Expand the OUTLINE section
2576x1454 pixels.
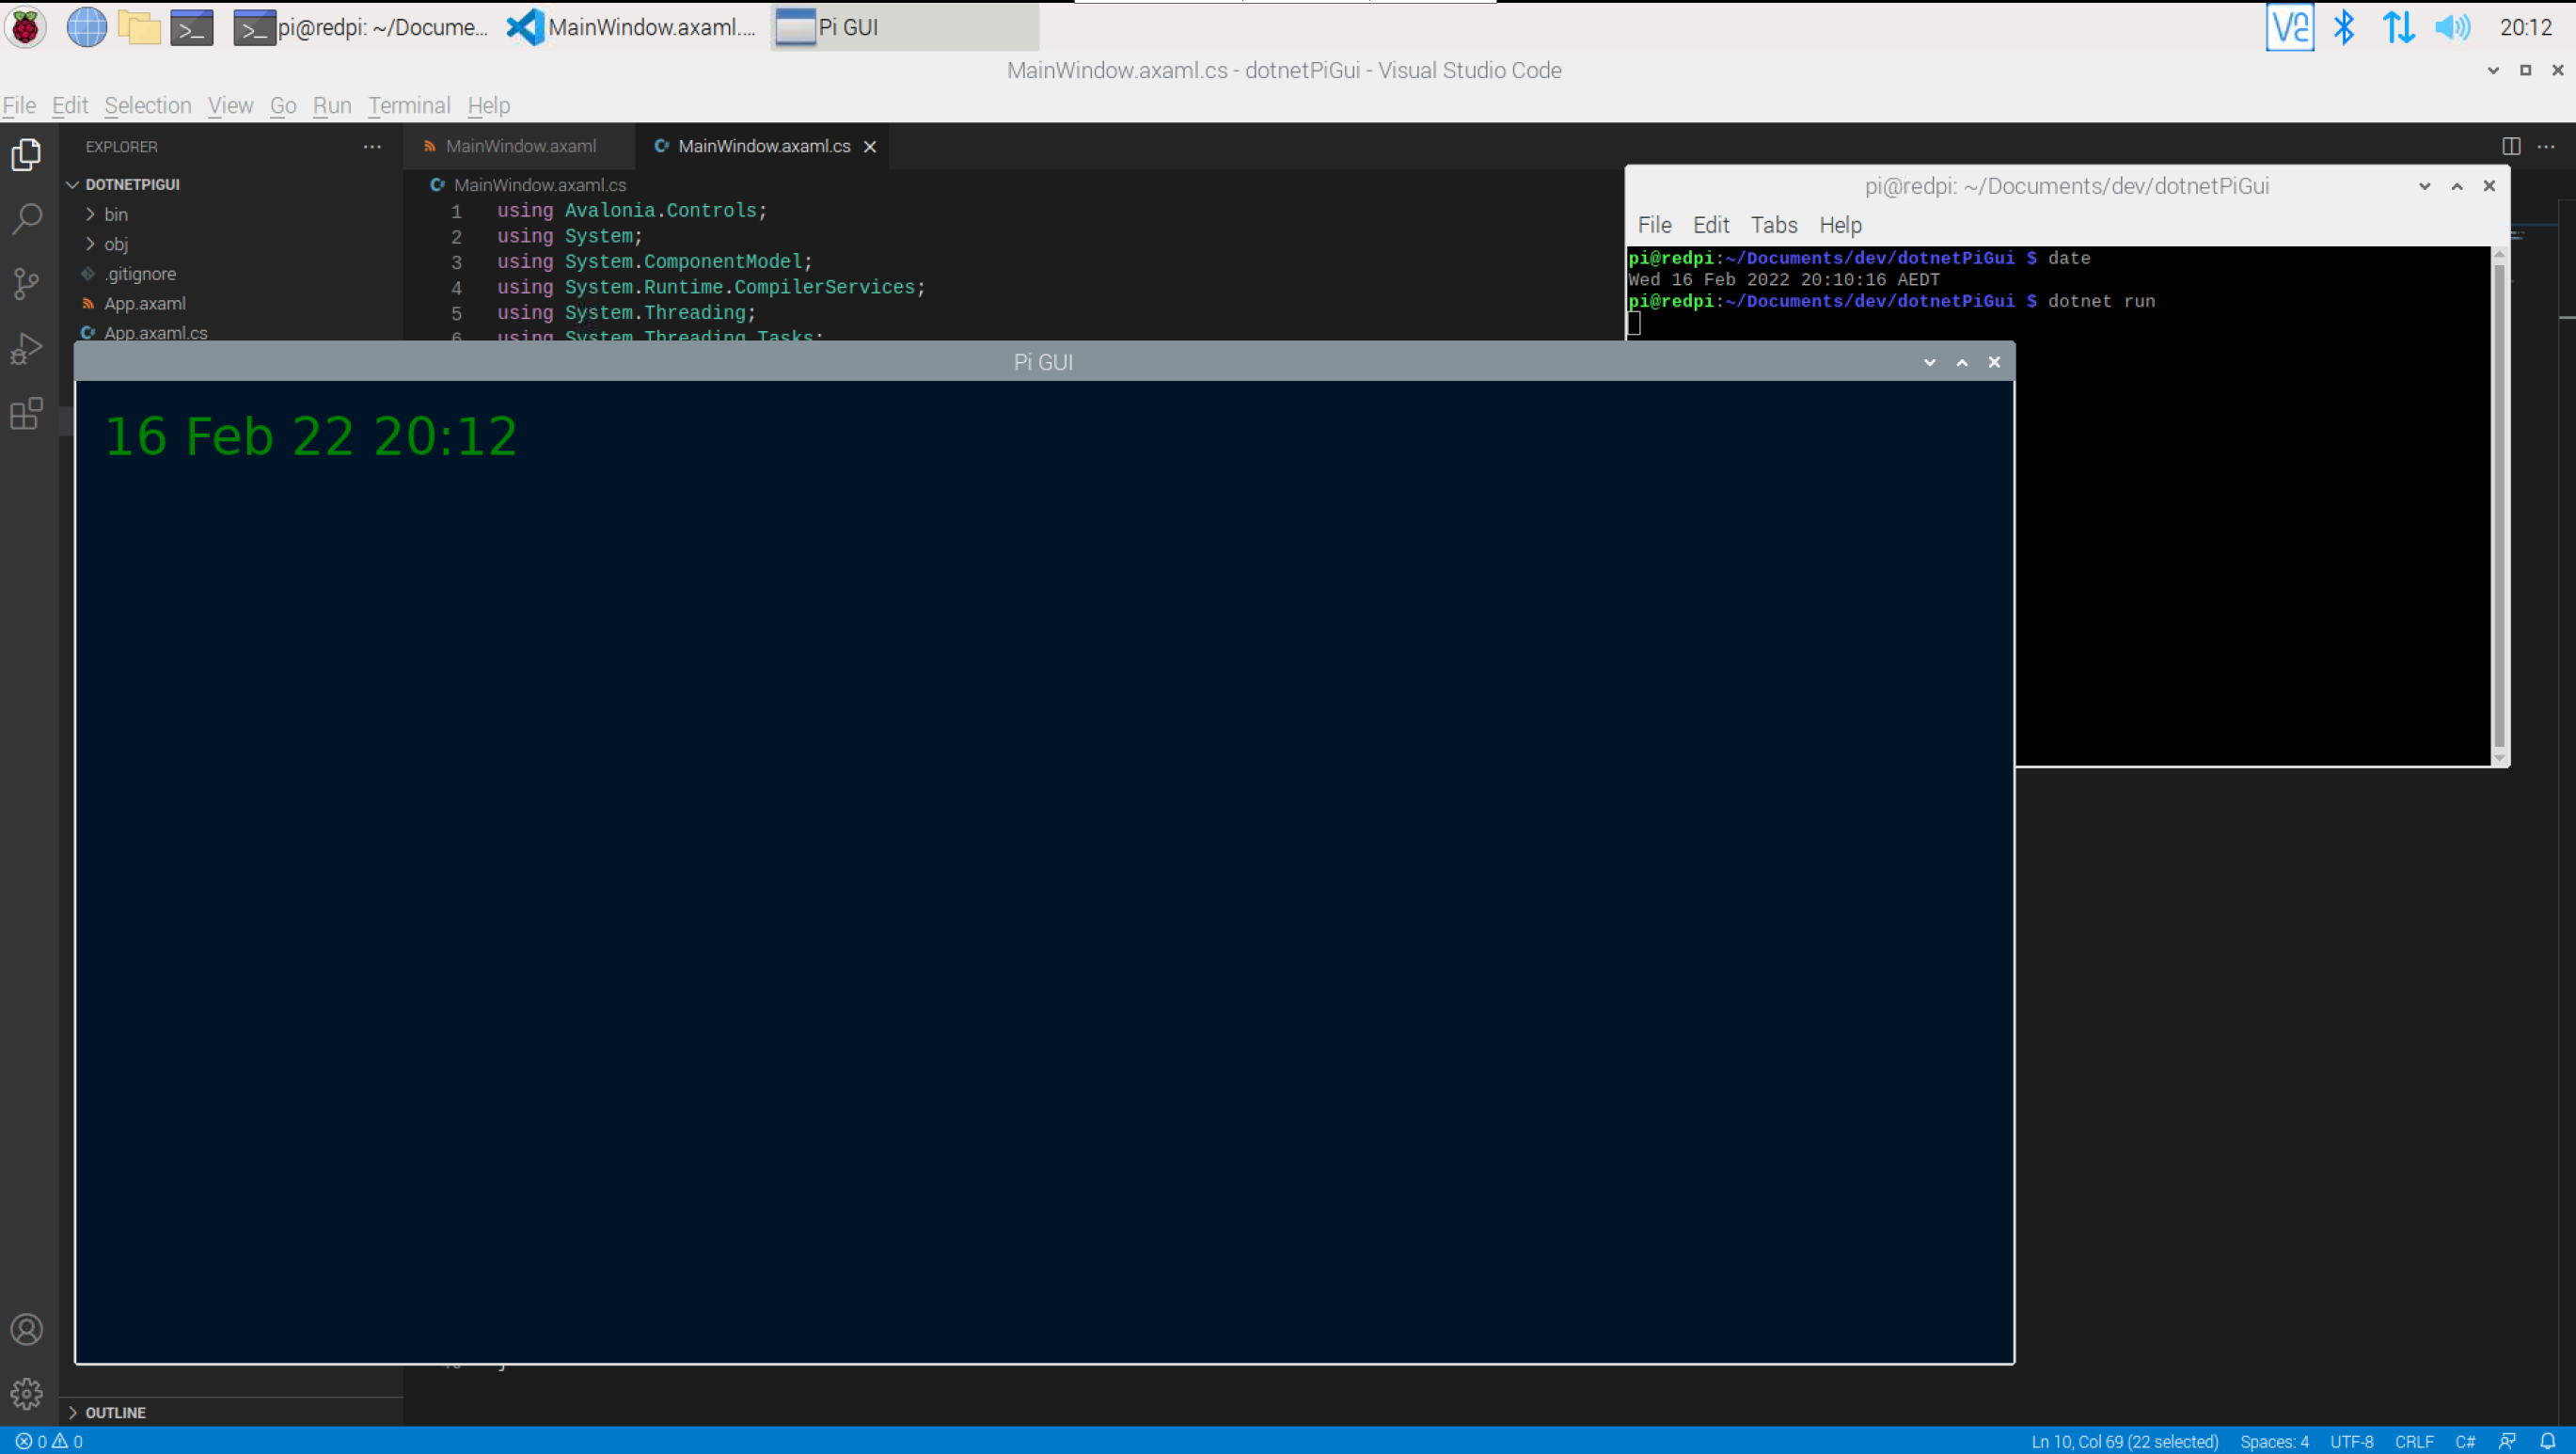(114, 1412)
